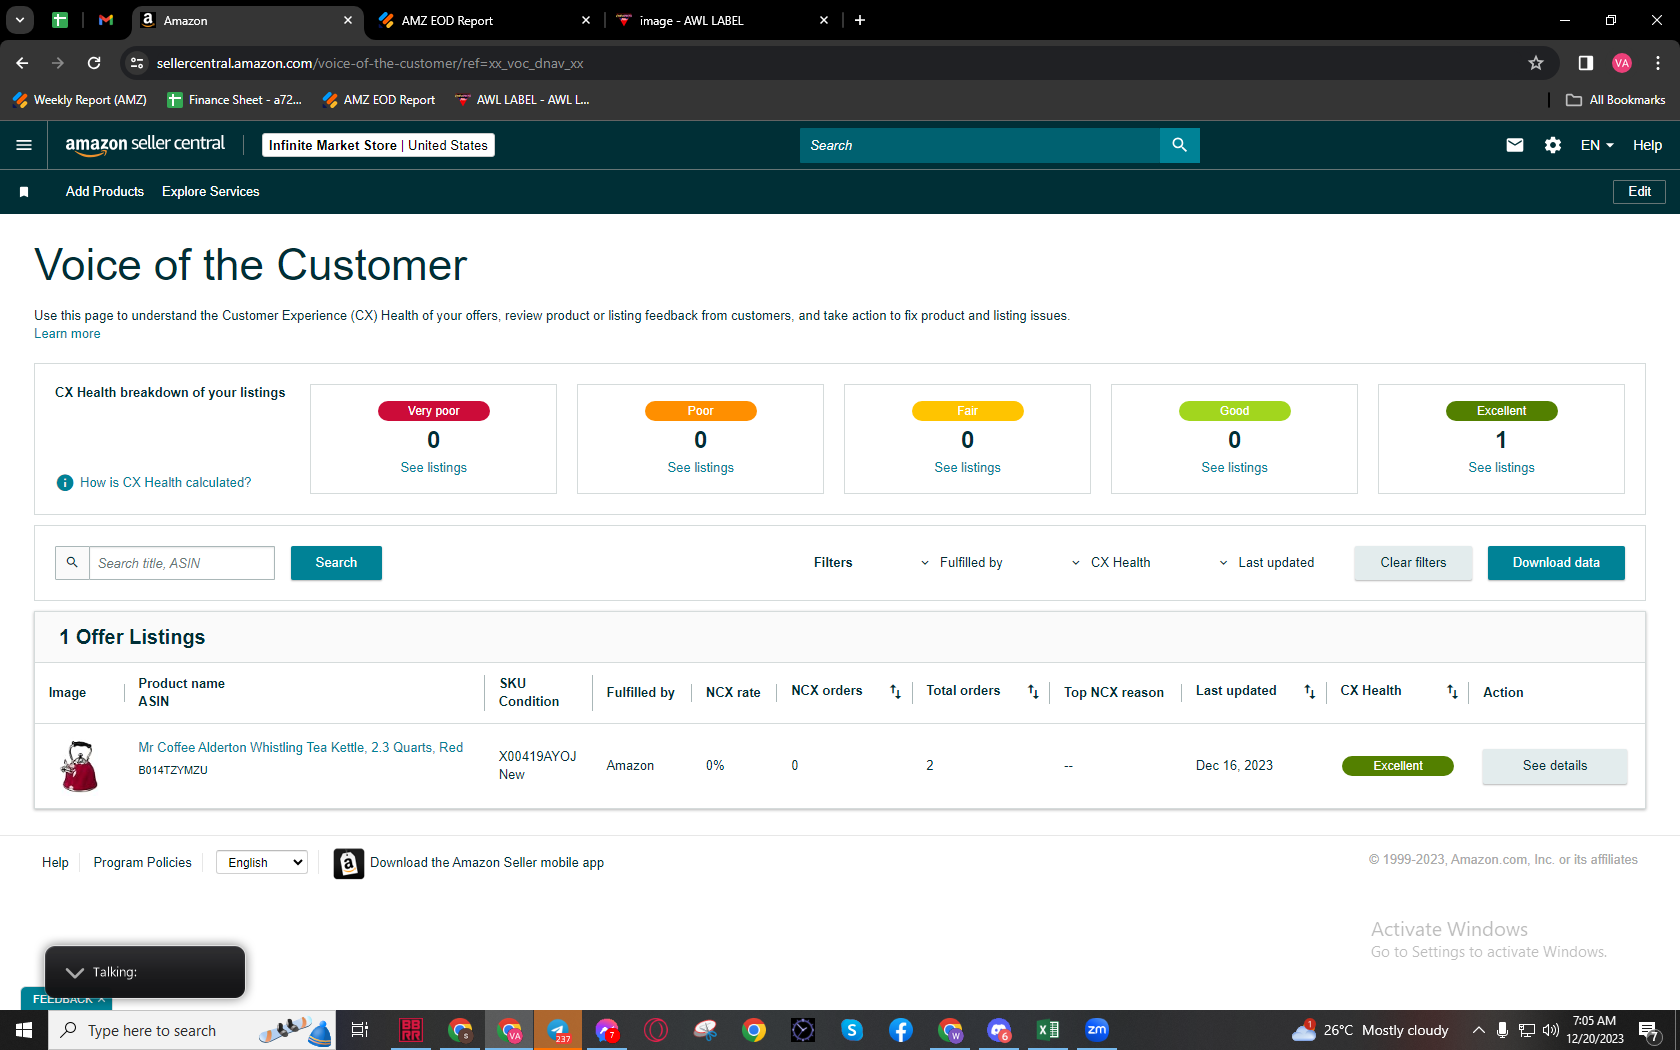Switch to the AMZ EOD Report tab
The image size is (1680, 1050).
point(485,20)
